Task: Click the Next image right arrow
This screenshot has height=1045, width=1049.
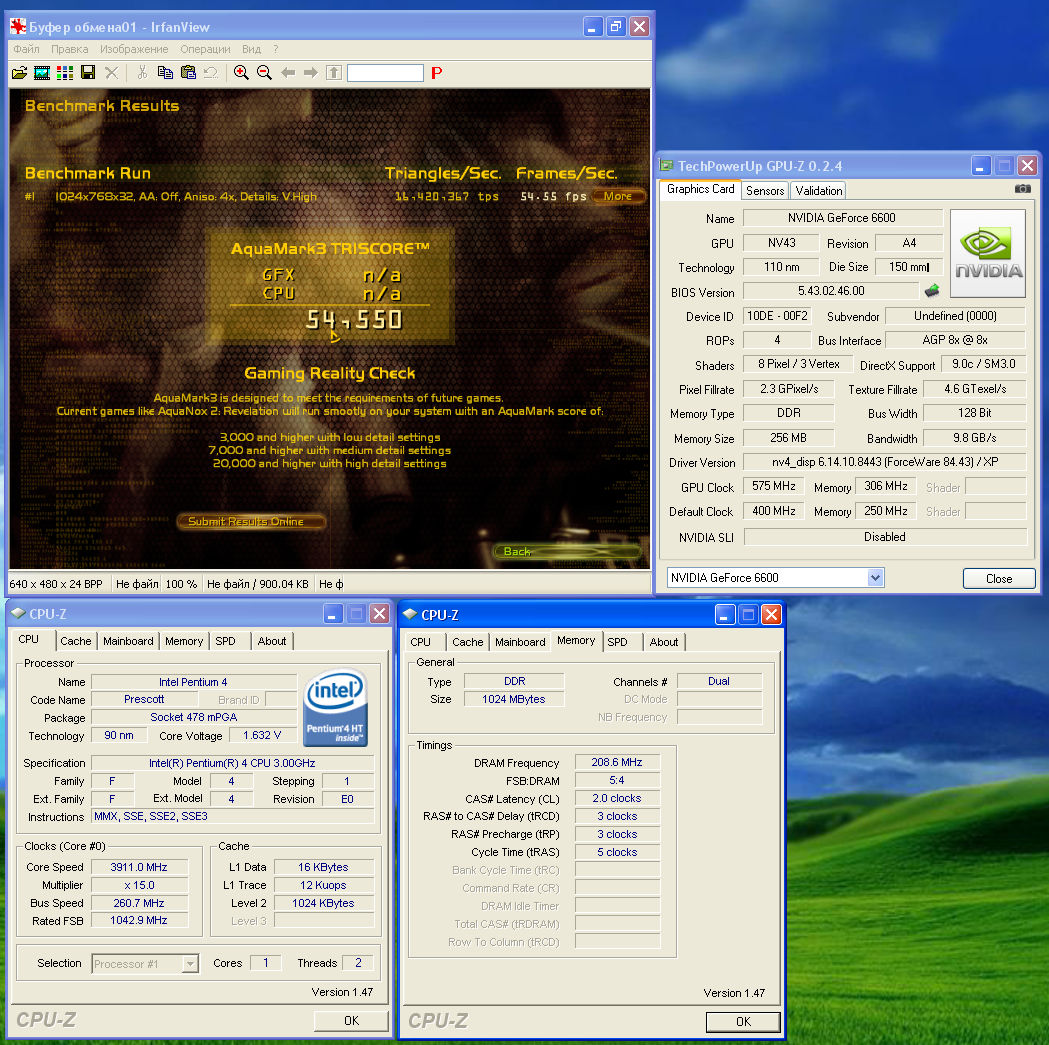Action: (x=310, y=72)
